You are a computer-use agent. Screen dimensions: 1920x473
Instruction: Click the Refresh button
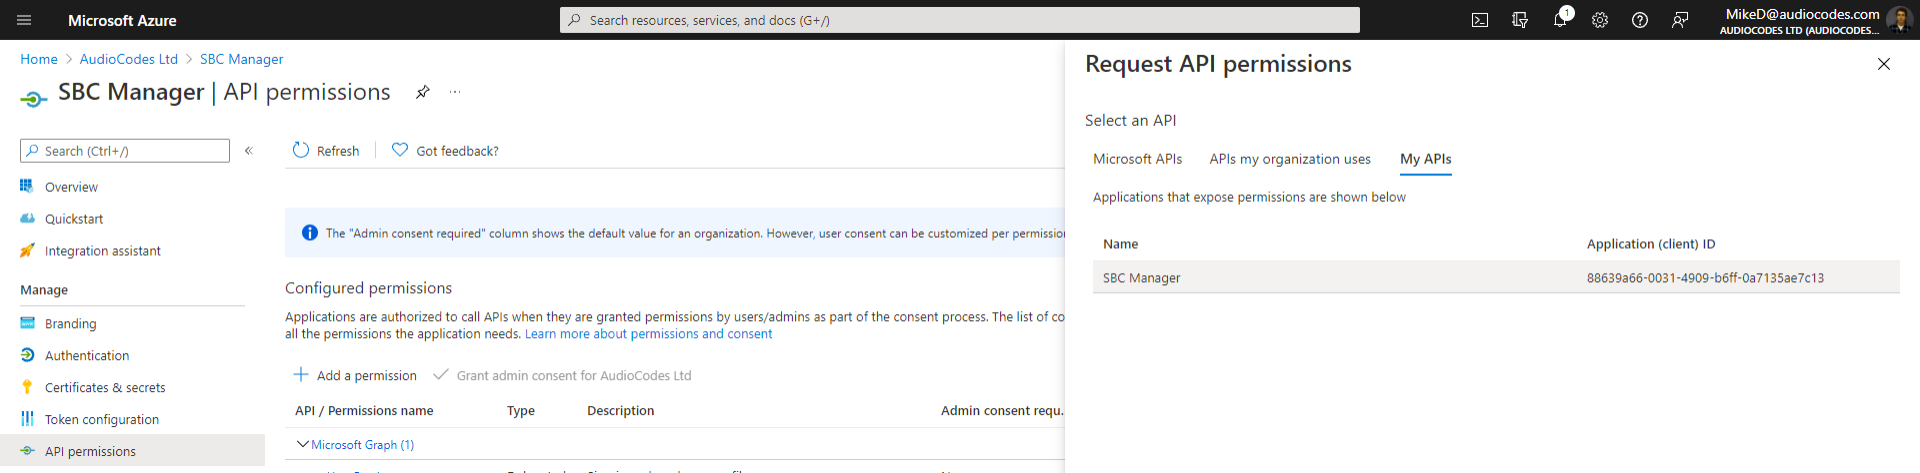(326, 151)
